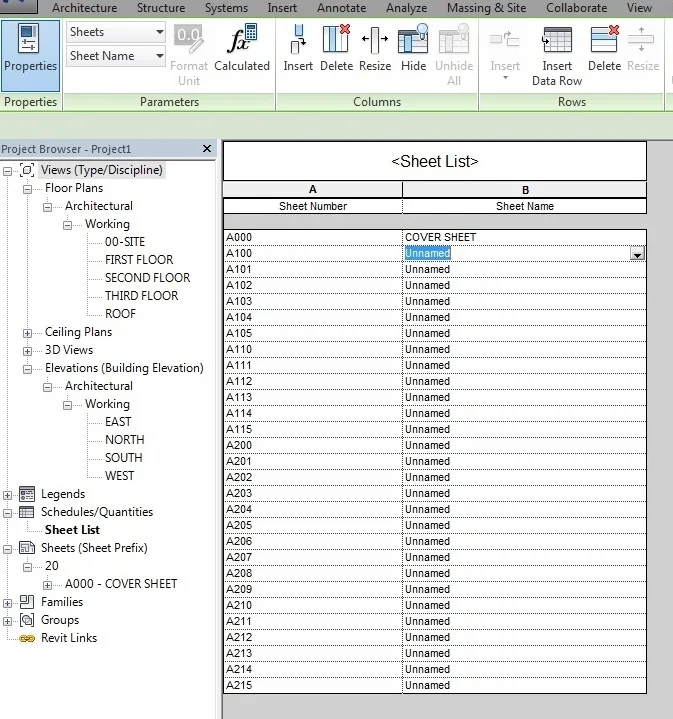Viewport: 673px width, 719px height.
Task: Click the Families icon in browser
Action: (27, 602)
